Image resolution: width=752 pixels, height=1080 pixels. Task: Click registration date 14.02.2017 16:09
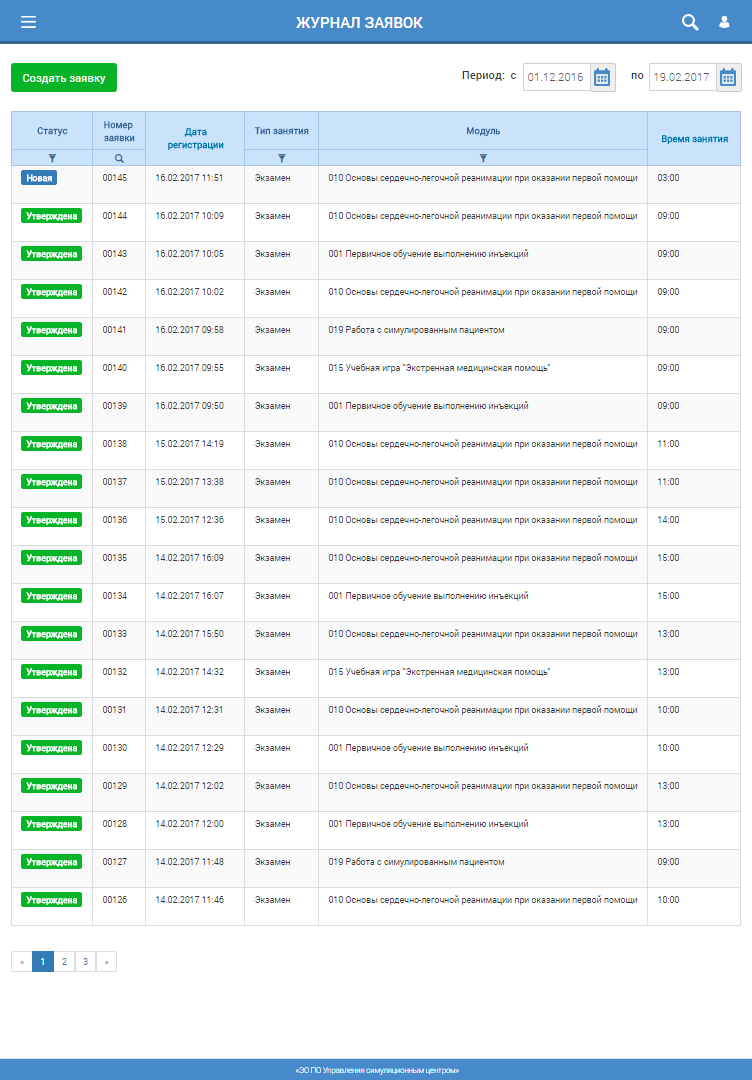coord(189,558)
